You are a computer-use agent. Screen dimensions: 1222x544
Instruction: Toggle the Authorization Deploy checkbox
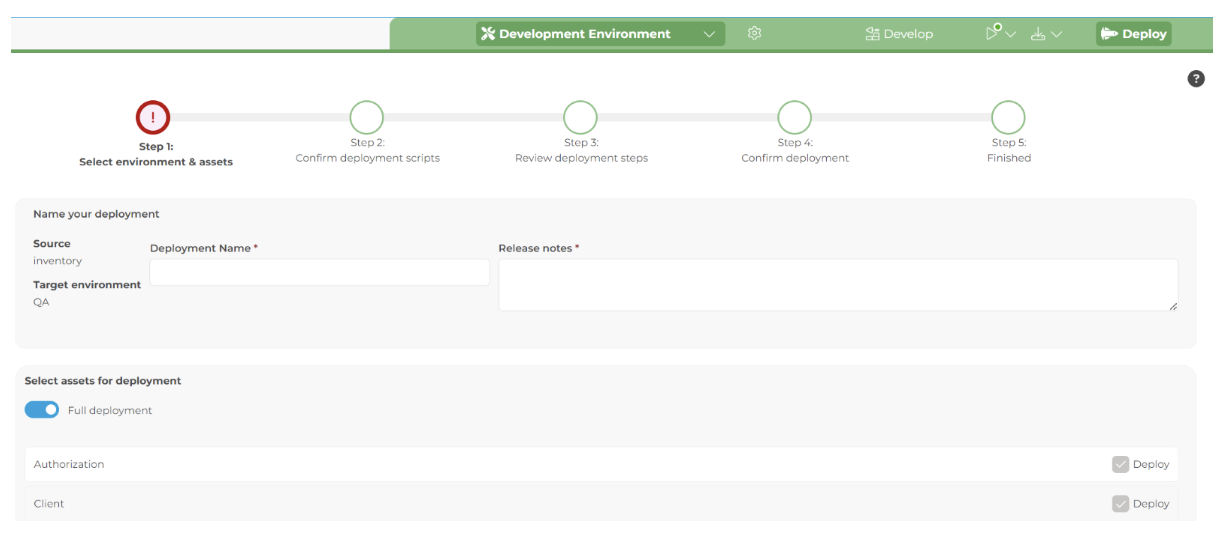click(1120, 464)
